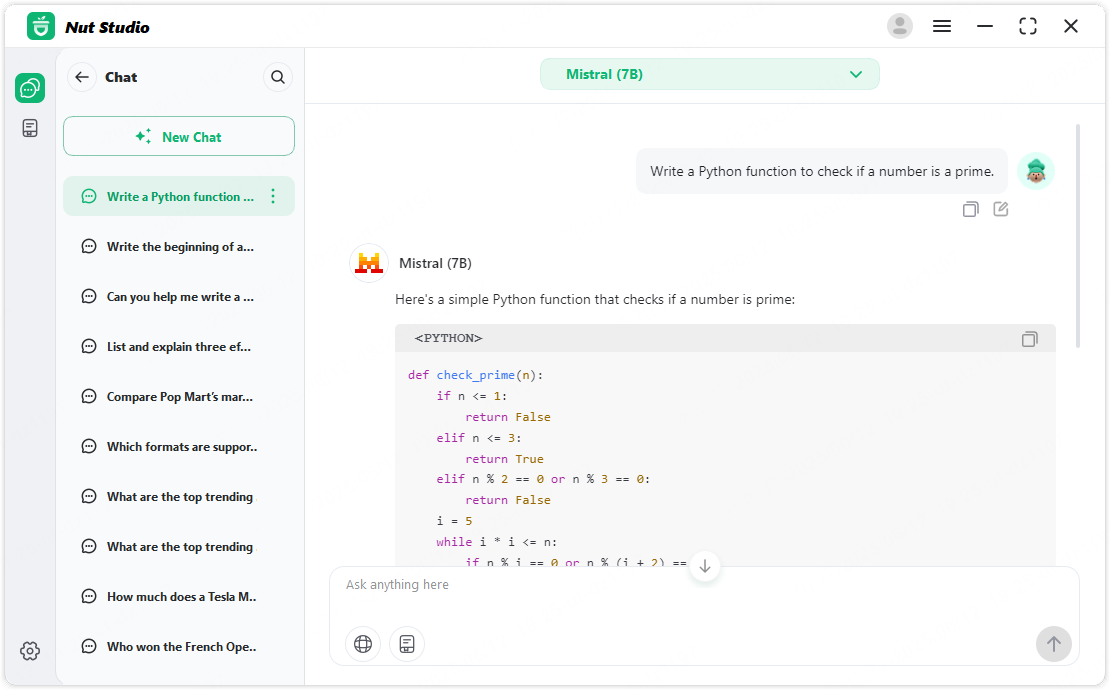Click the Nut Studio logo
The image size is (1110, 690).
click(41, 27)
